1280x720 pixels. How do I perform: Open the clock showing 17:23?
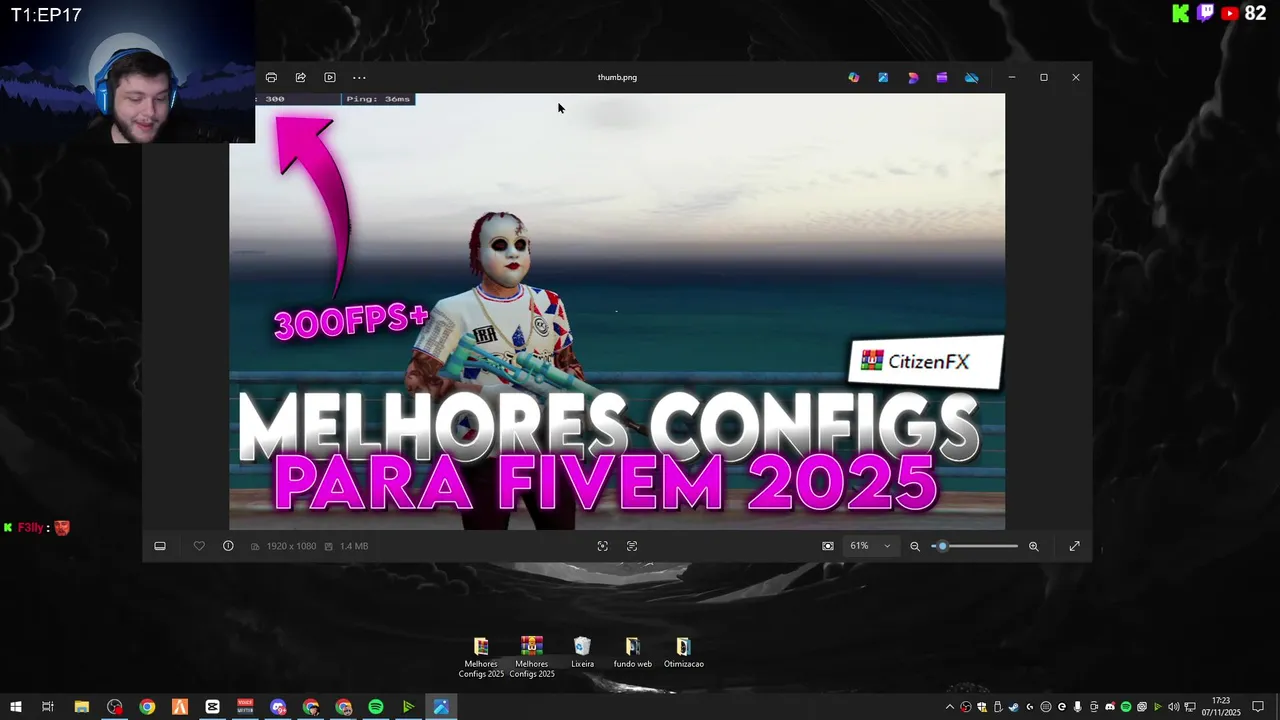pyautogui.click(x=1221, y=707)
